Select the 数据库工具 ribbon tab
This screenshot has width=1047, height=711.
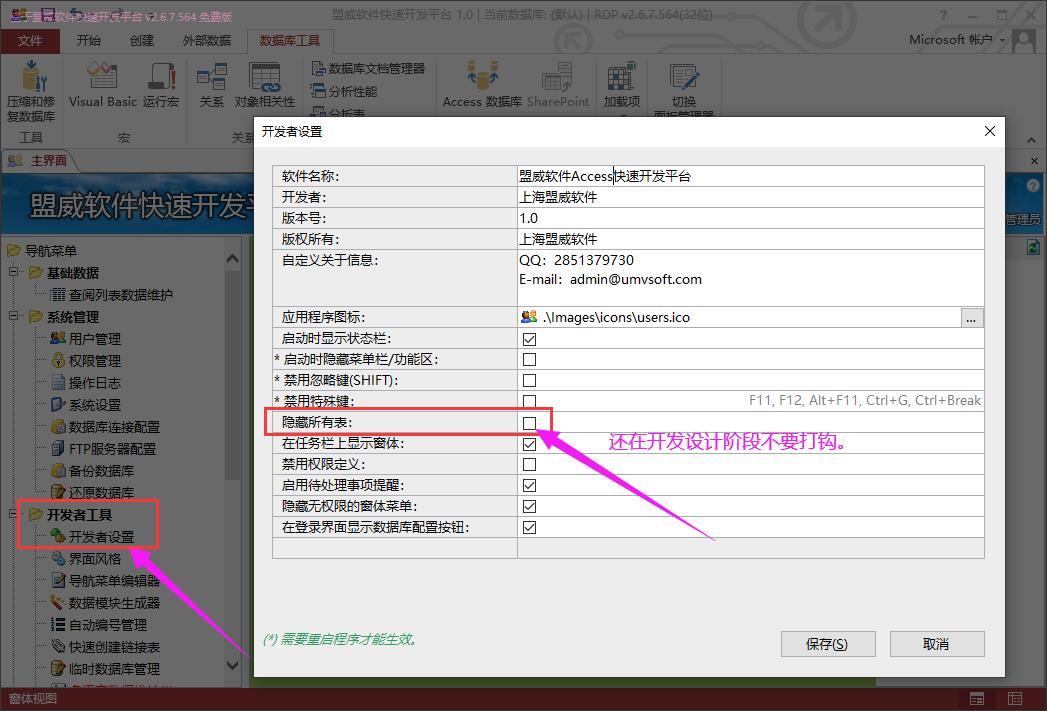click(290, 41)
